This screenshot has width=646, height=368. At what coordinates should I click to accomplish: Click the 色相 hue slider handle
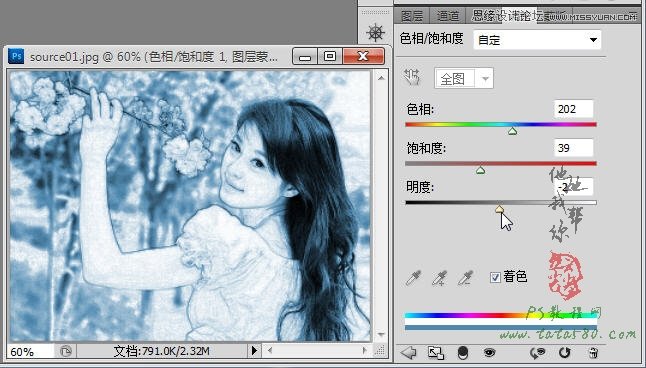pos(513,131)
